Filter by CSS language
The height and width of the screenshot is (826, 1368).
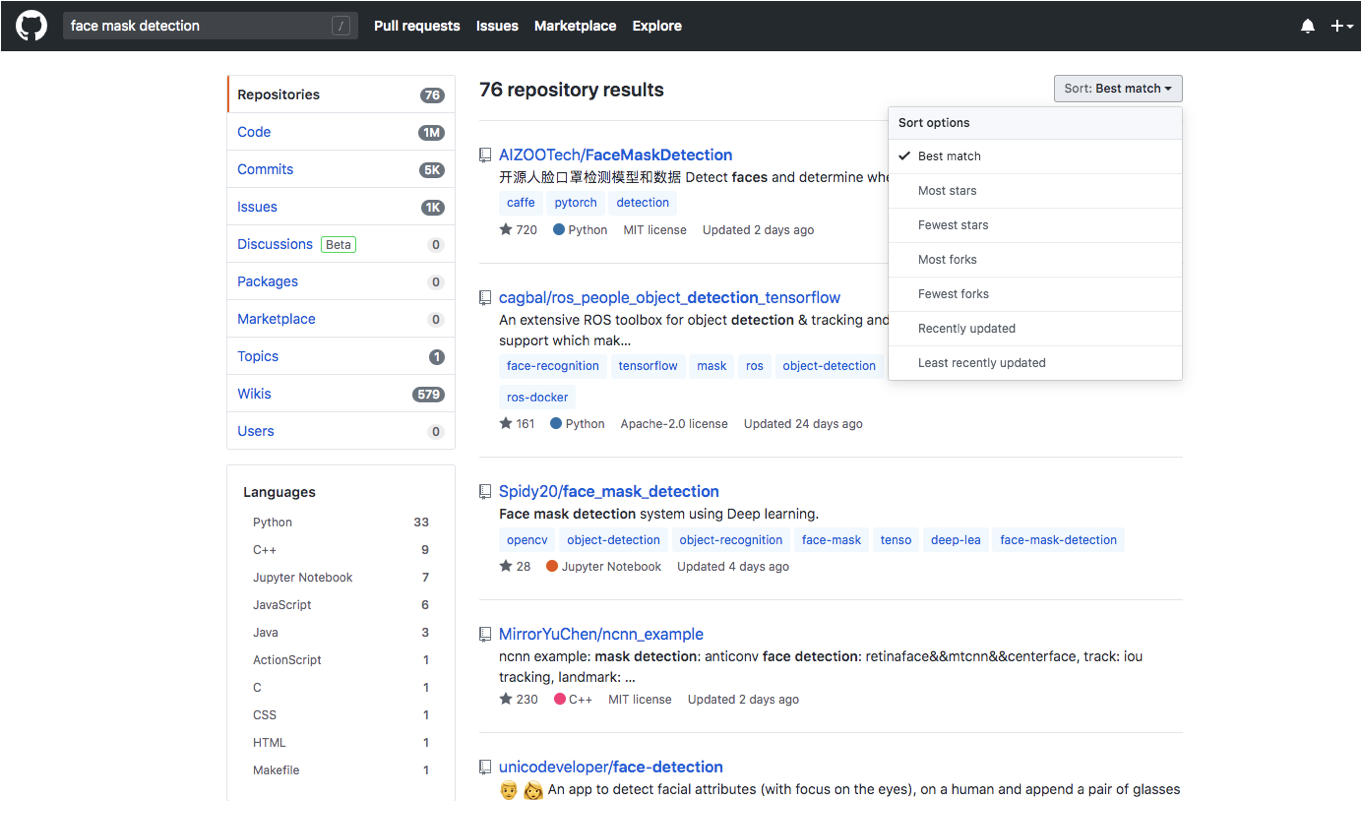(x=341, y=715)
